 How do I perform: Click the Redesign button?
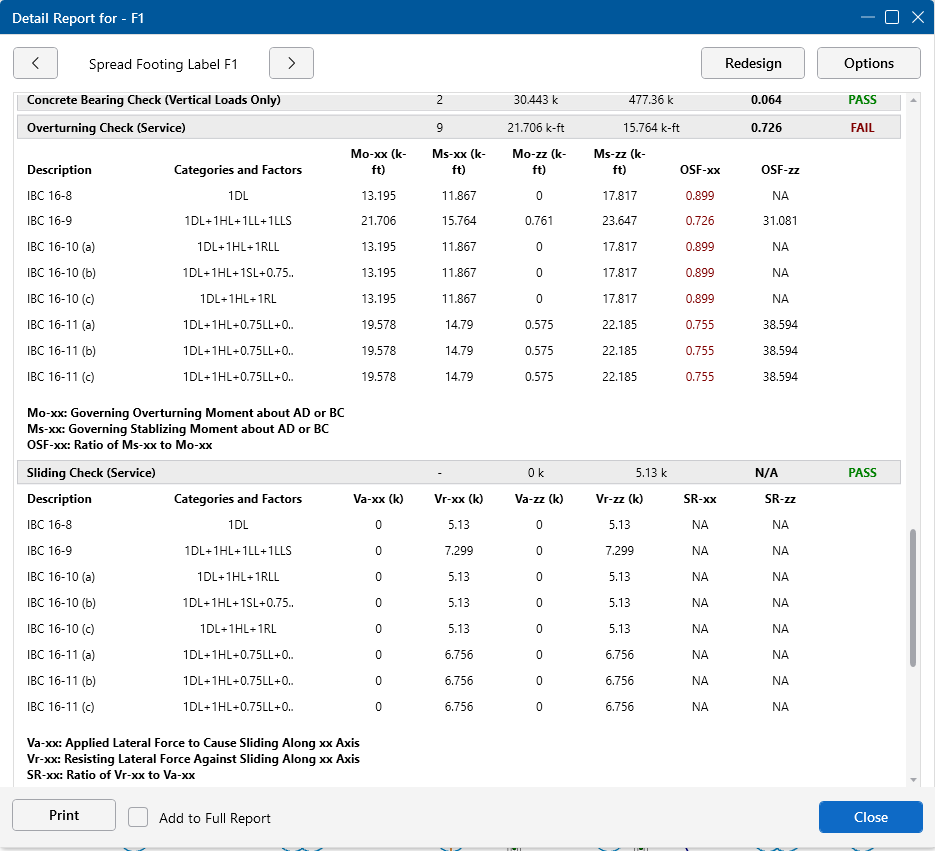[753, 63]
